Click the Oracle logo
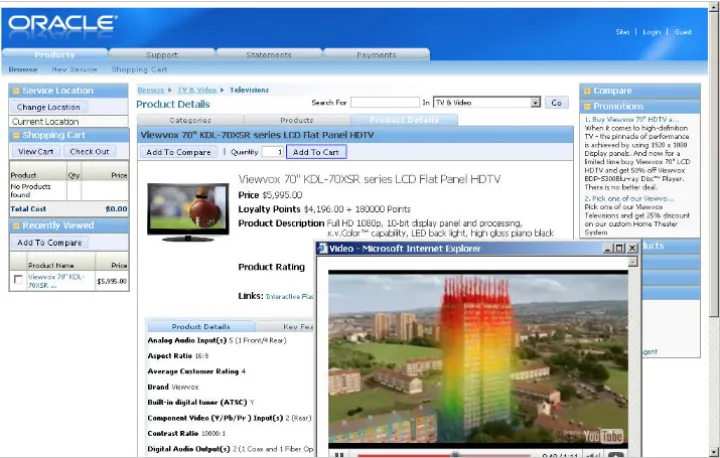 (x=62, y=23)
